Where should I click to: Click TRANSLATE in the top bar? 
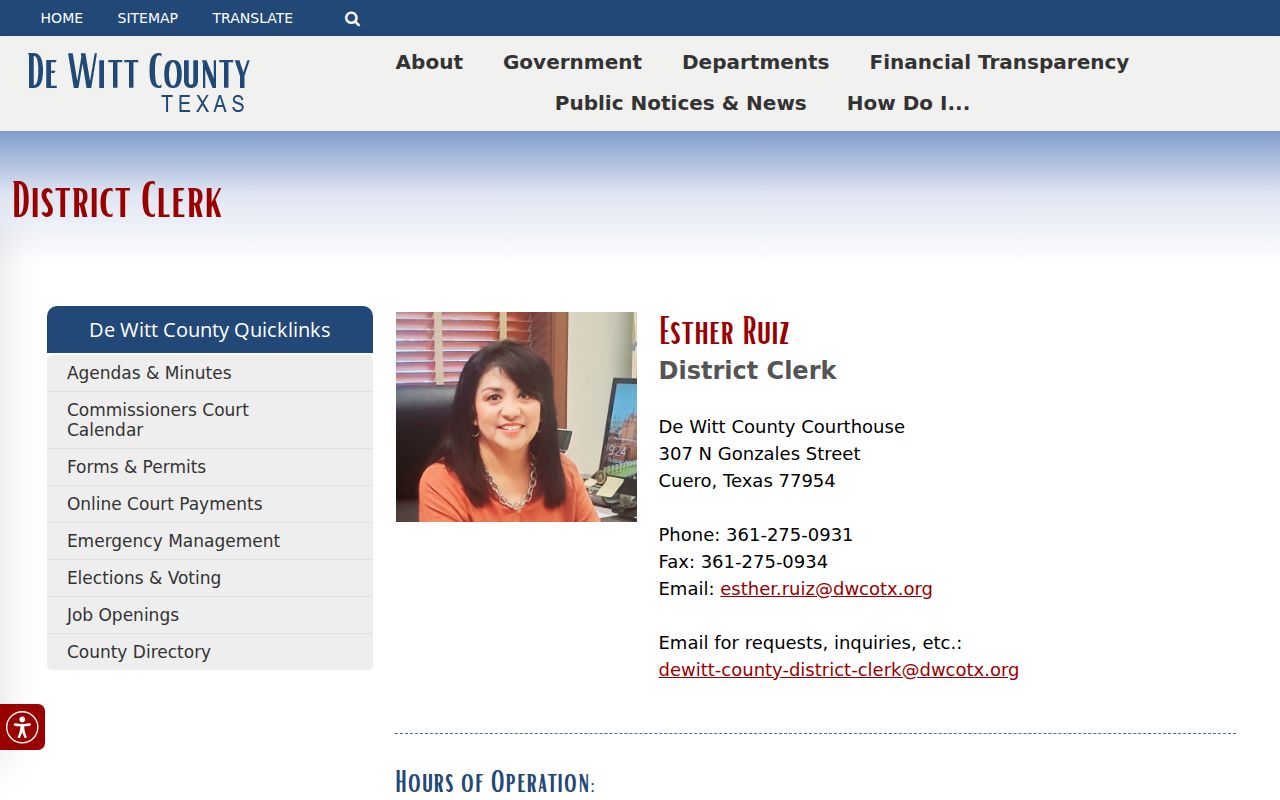[253, 18]
